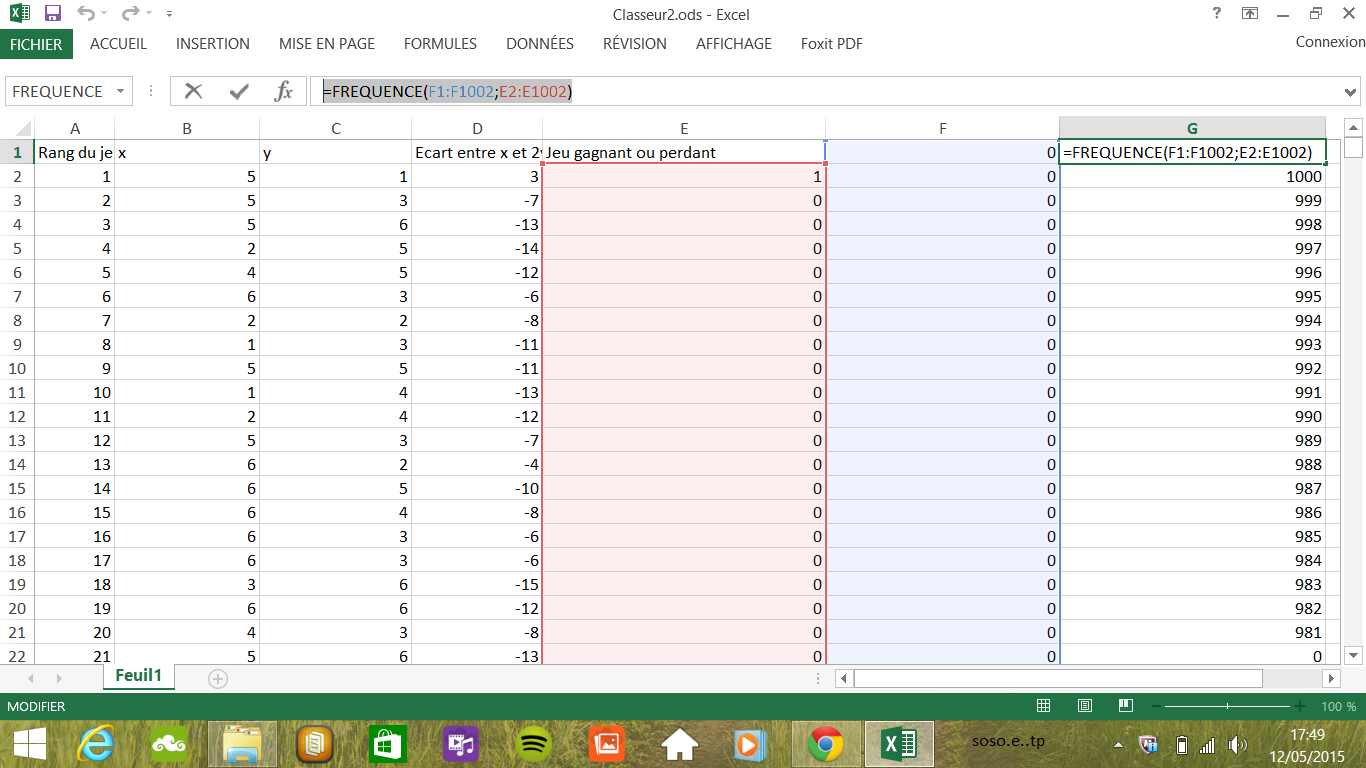This screenshot has height=768, width=1366.
Task: Cancel formula entry with the X icon
Action: point(193,91)
